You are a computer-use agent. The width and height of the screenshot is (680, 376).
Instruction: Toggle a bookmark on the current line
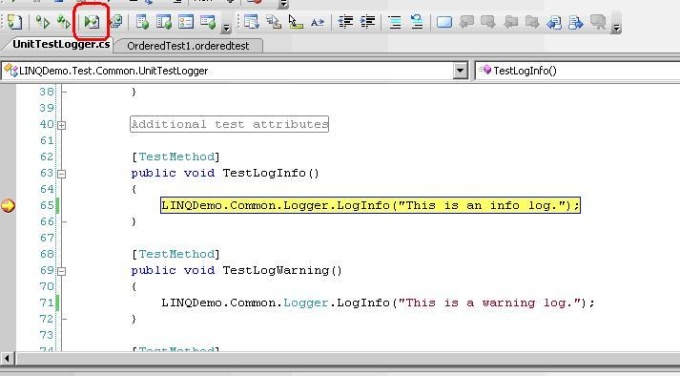444,22
